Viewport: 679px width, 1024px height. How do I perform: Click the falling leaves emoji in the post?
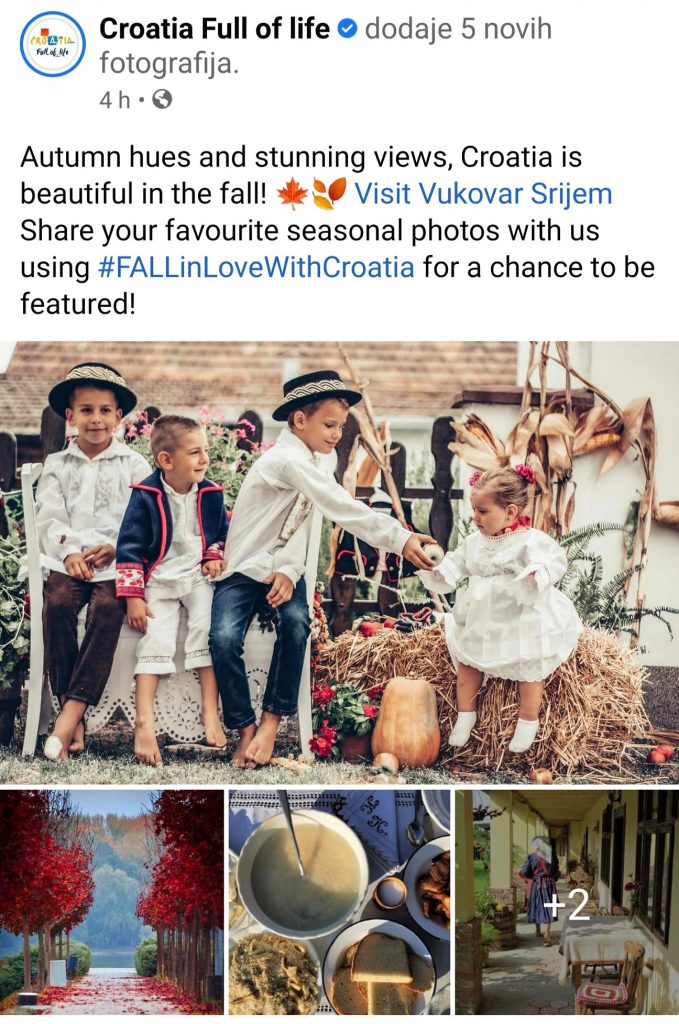pos(328,195)
